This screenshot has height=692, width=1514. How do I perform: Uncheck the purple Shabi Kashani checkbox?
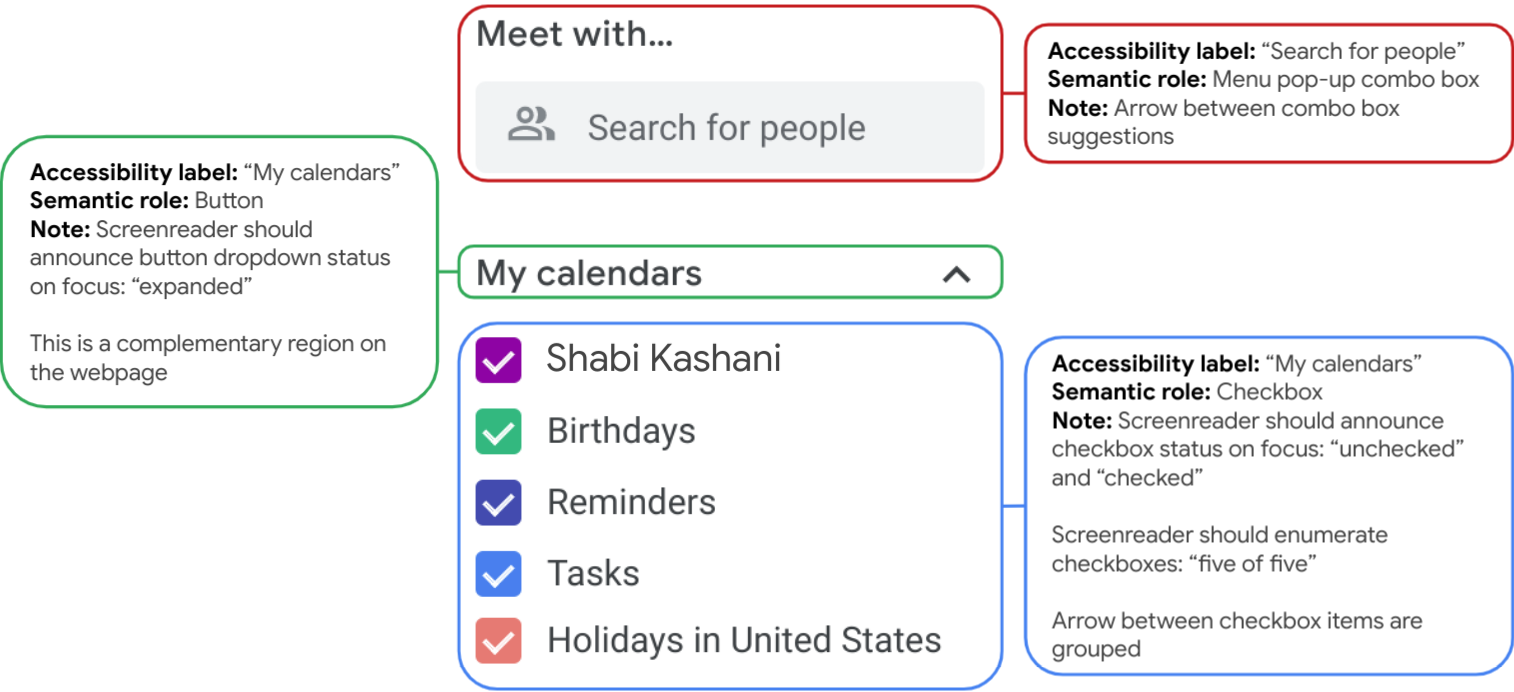[x=498, y=360]
